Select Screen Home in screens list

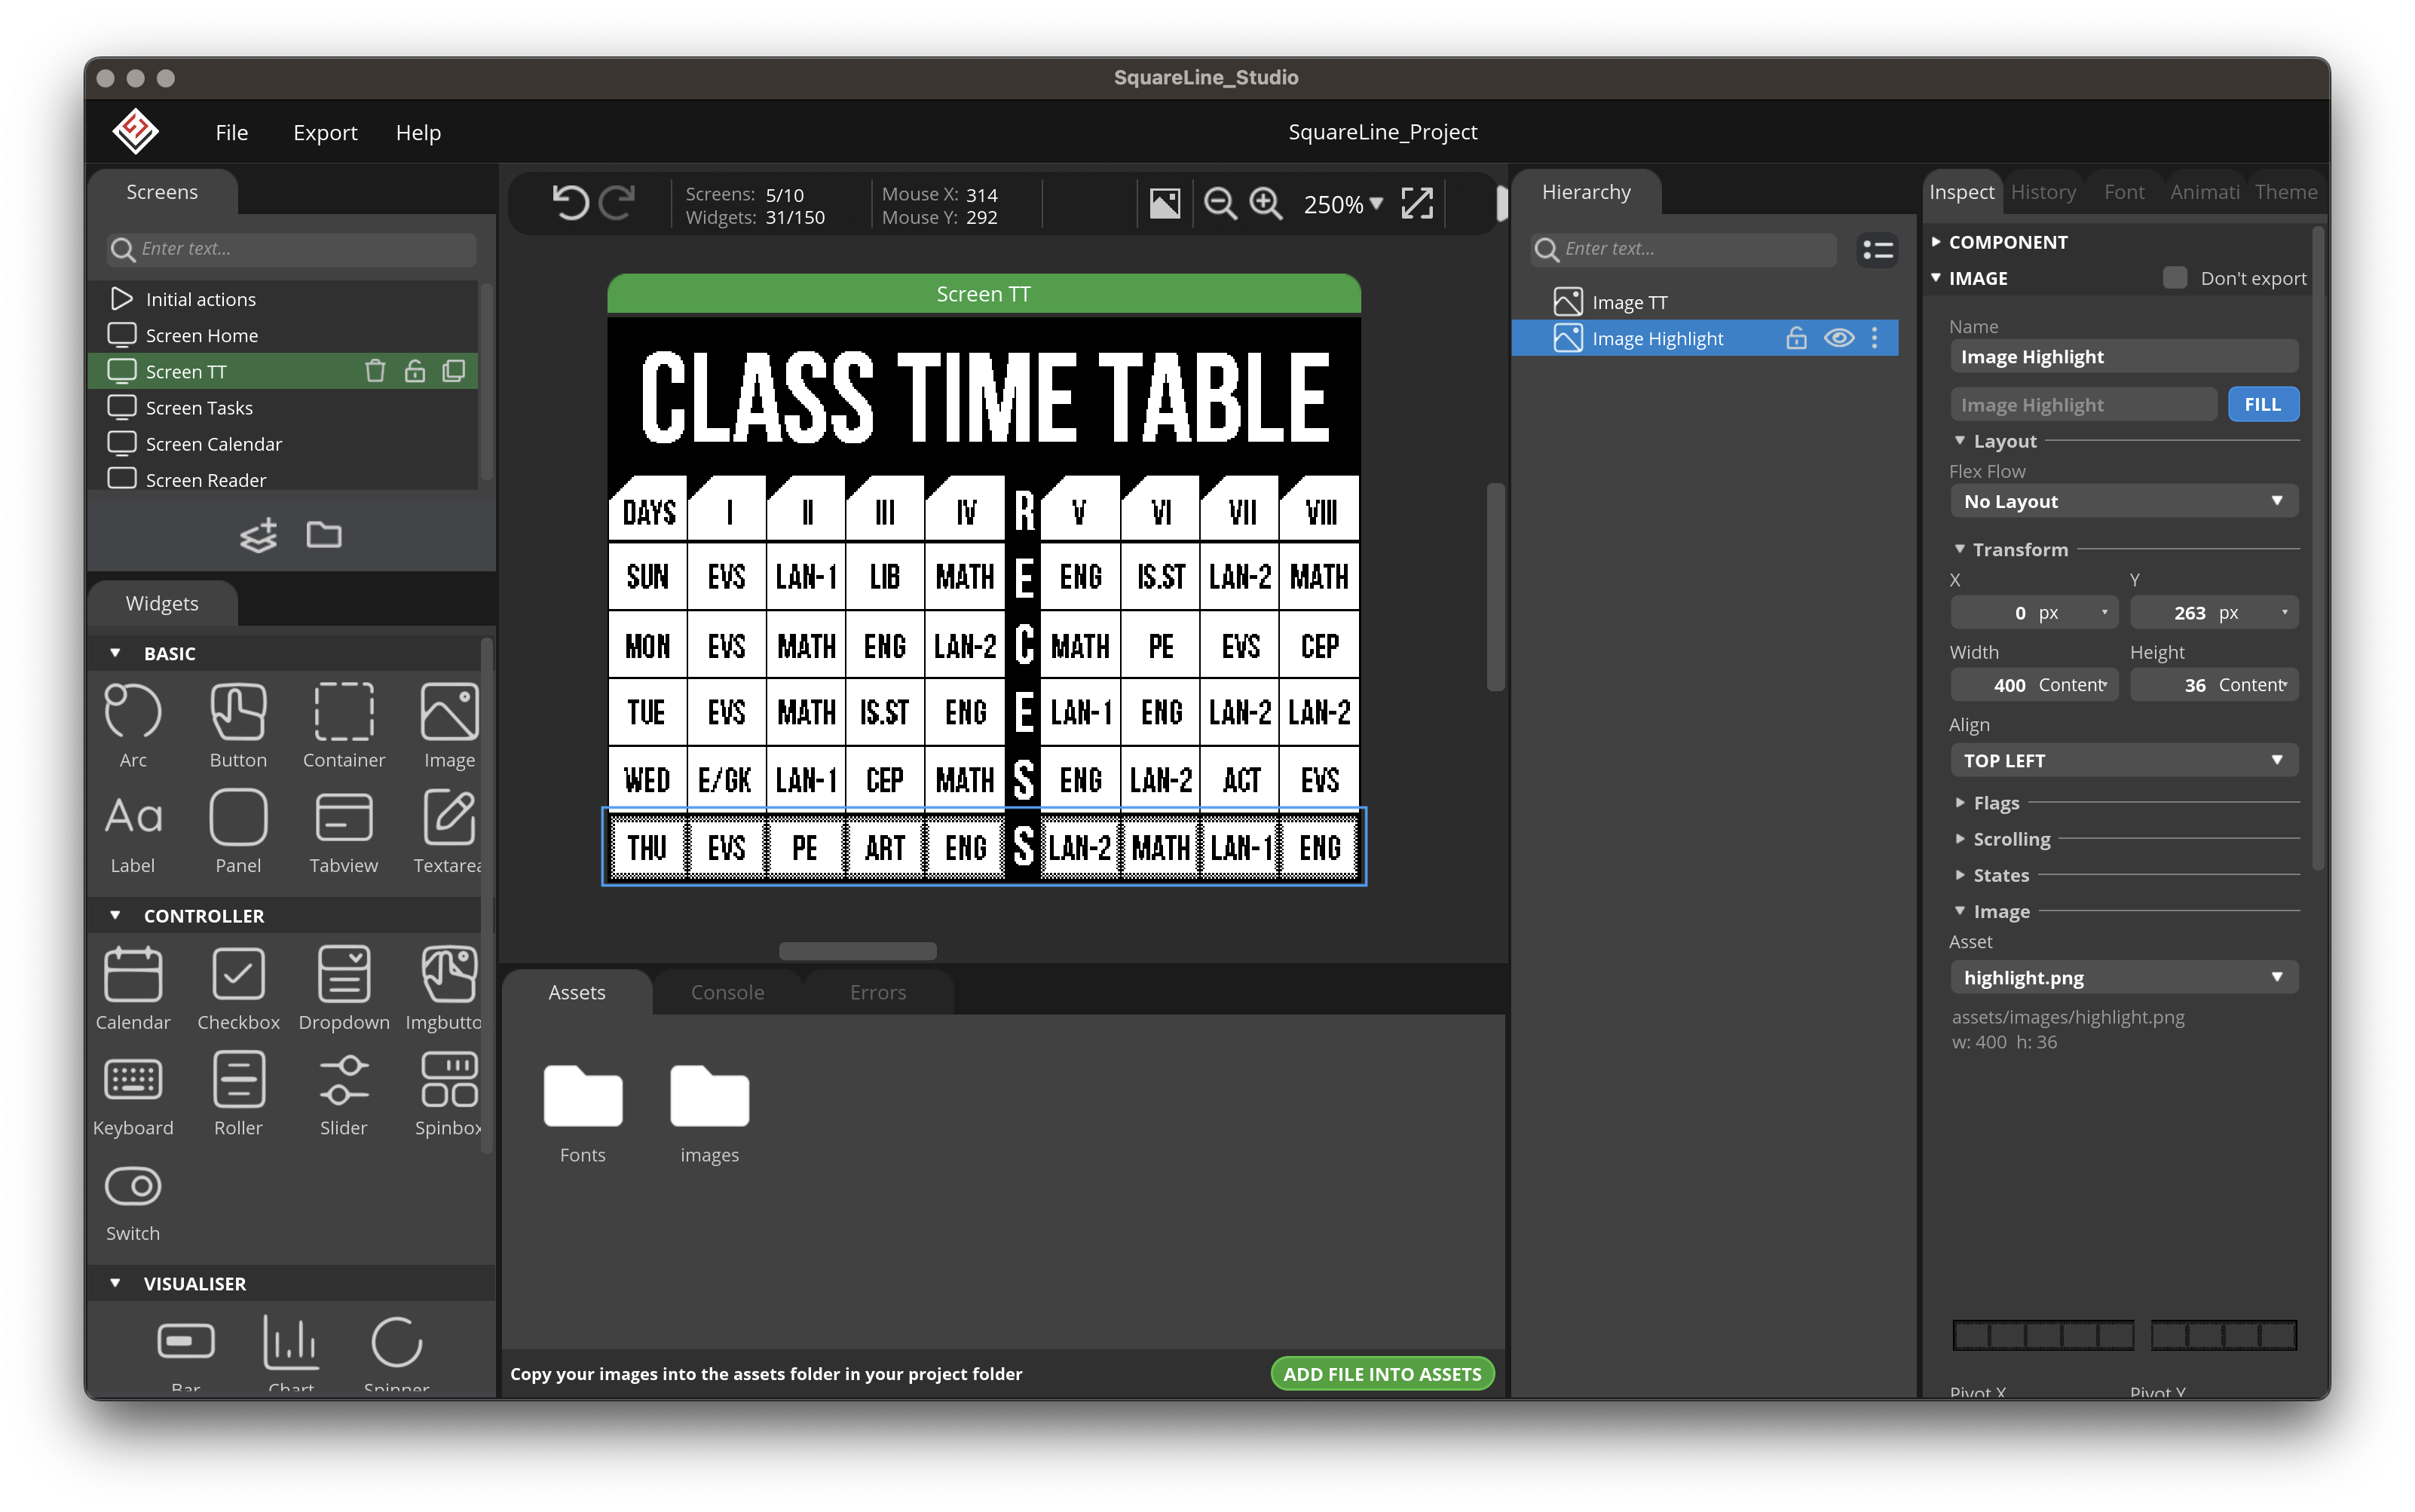(x=283, y=335)
